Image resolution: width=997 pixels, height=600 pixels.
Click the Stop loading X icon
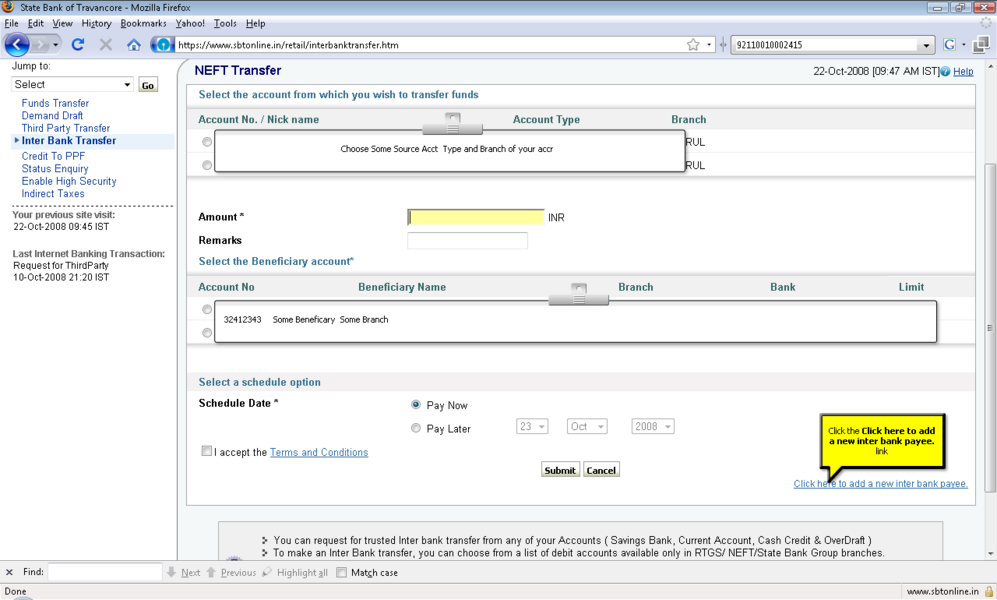pos(106,45)
